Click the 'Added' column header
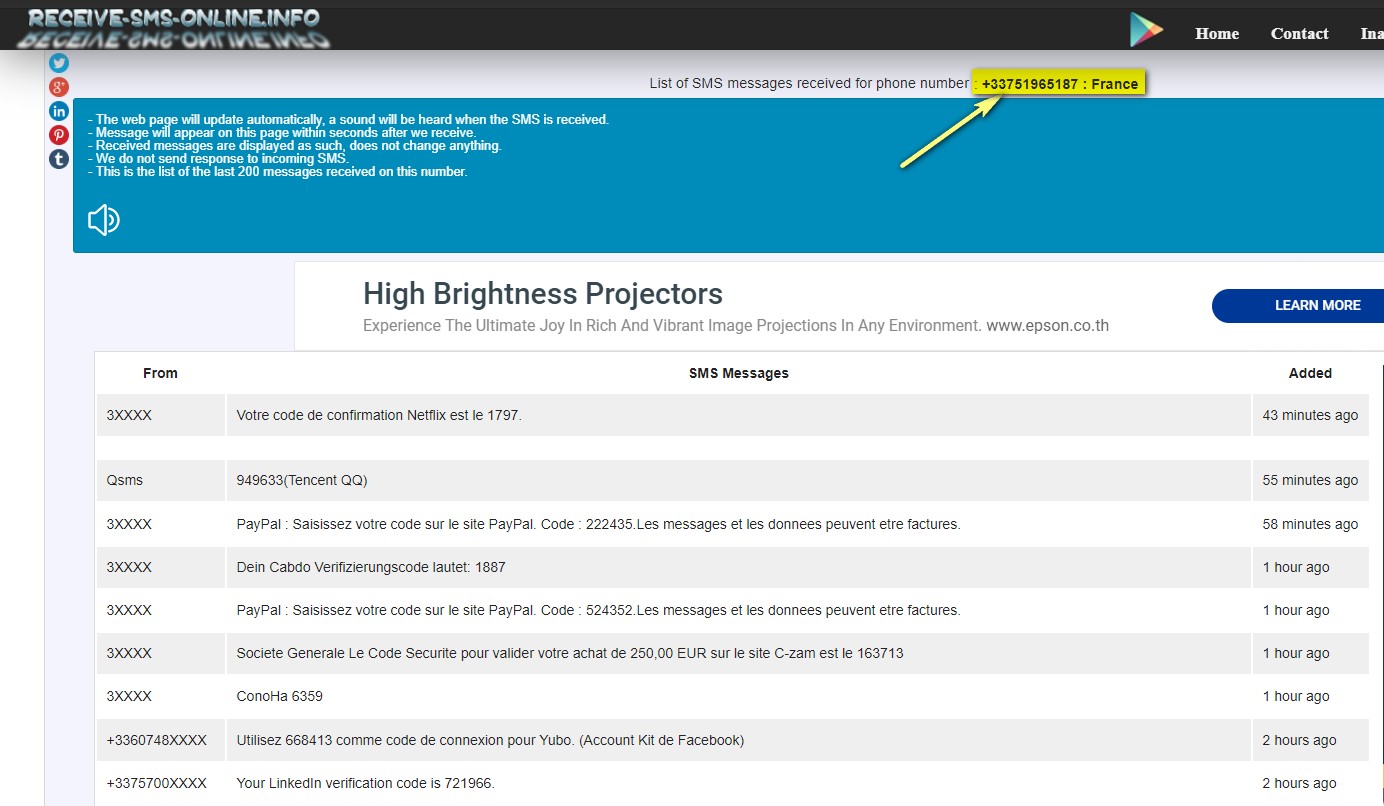The width and height of the screenshot is (1384, 806). pos(1309,373)
